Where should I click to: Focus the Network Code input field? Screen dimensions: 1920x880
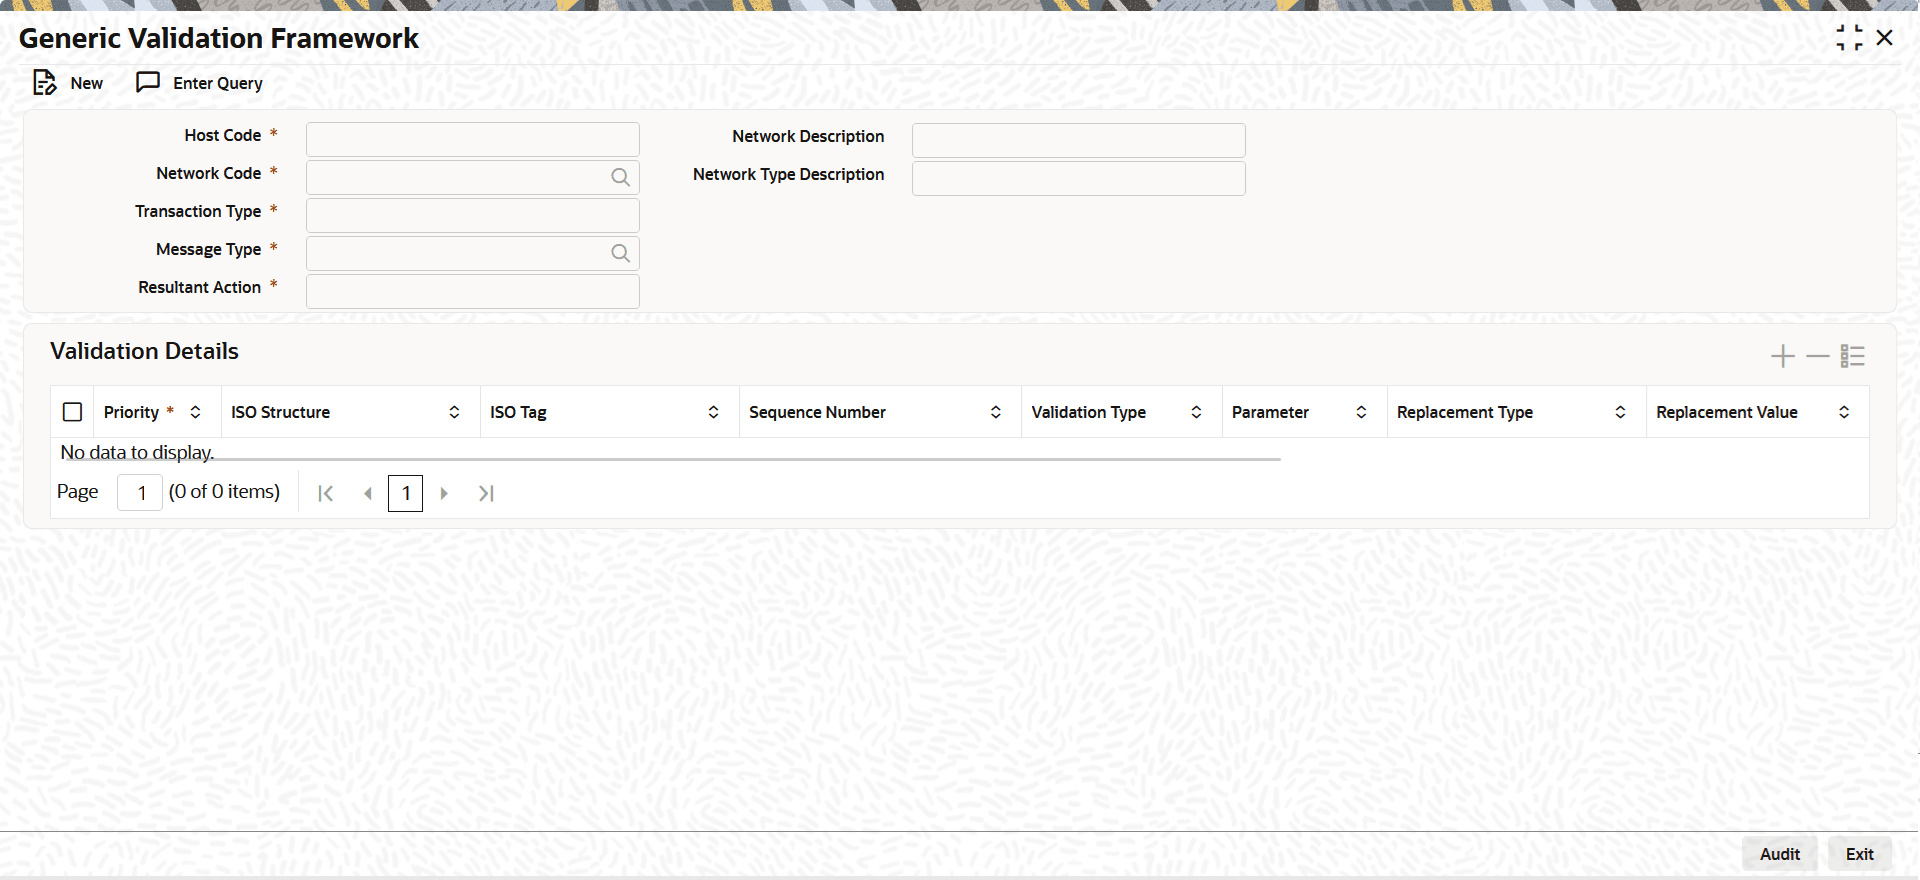click(x=473, y=177)
